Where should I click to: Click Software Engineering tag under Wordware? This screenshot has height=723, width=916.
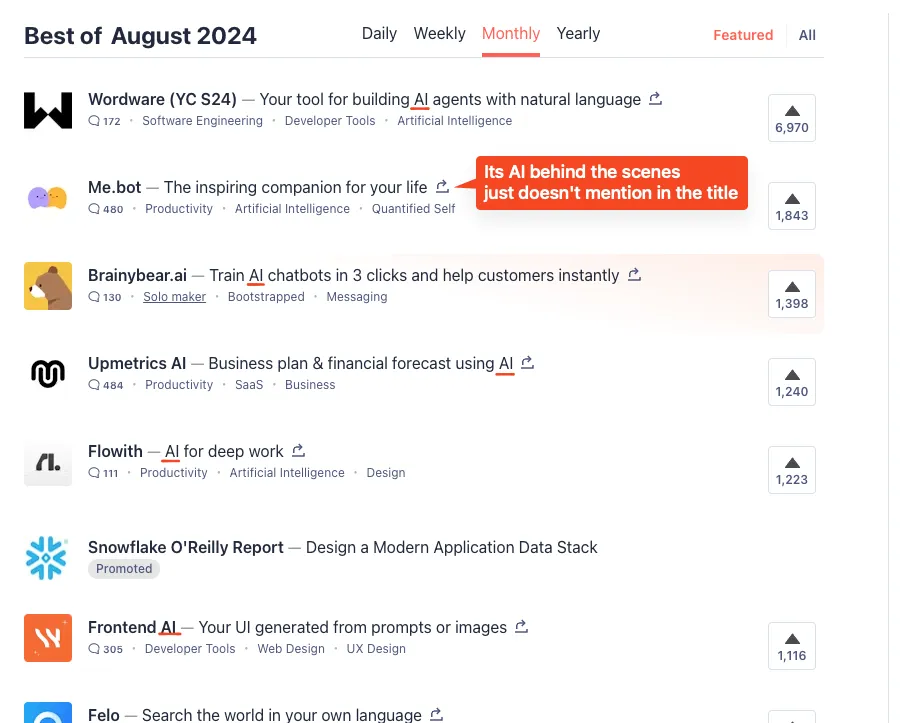point(202,120)
